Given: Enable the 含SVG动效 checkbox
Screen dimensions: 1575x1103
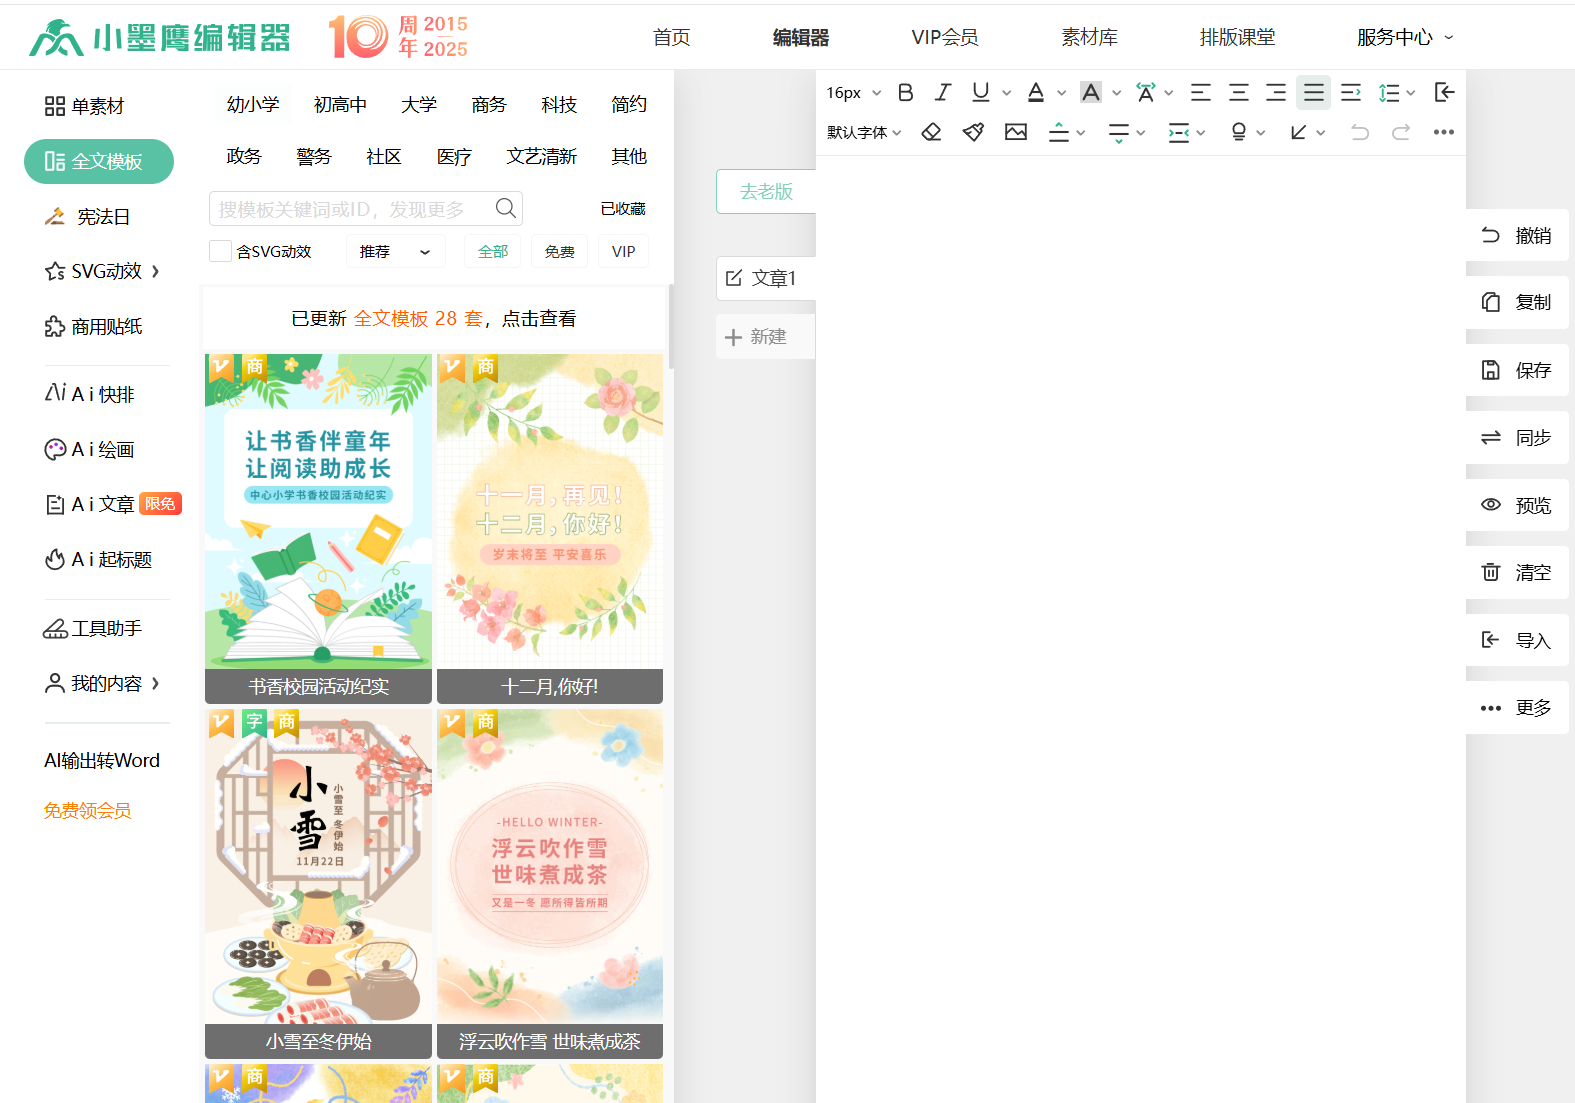Looking at the screenshot, I should (x=220, y=251).
